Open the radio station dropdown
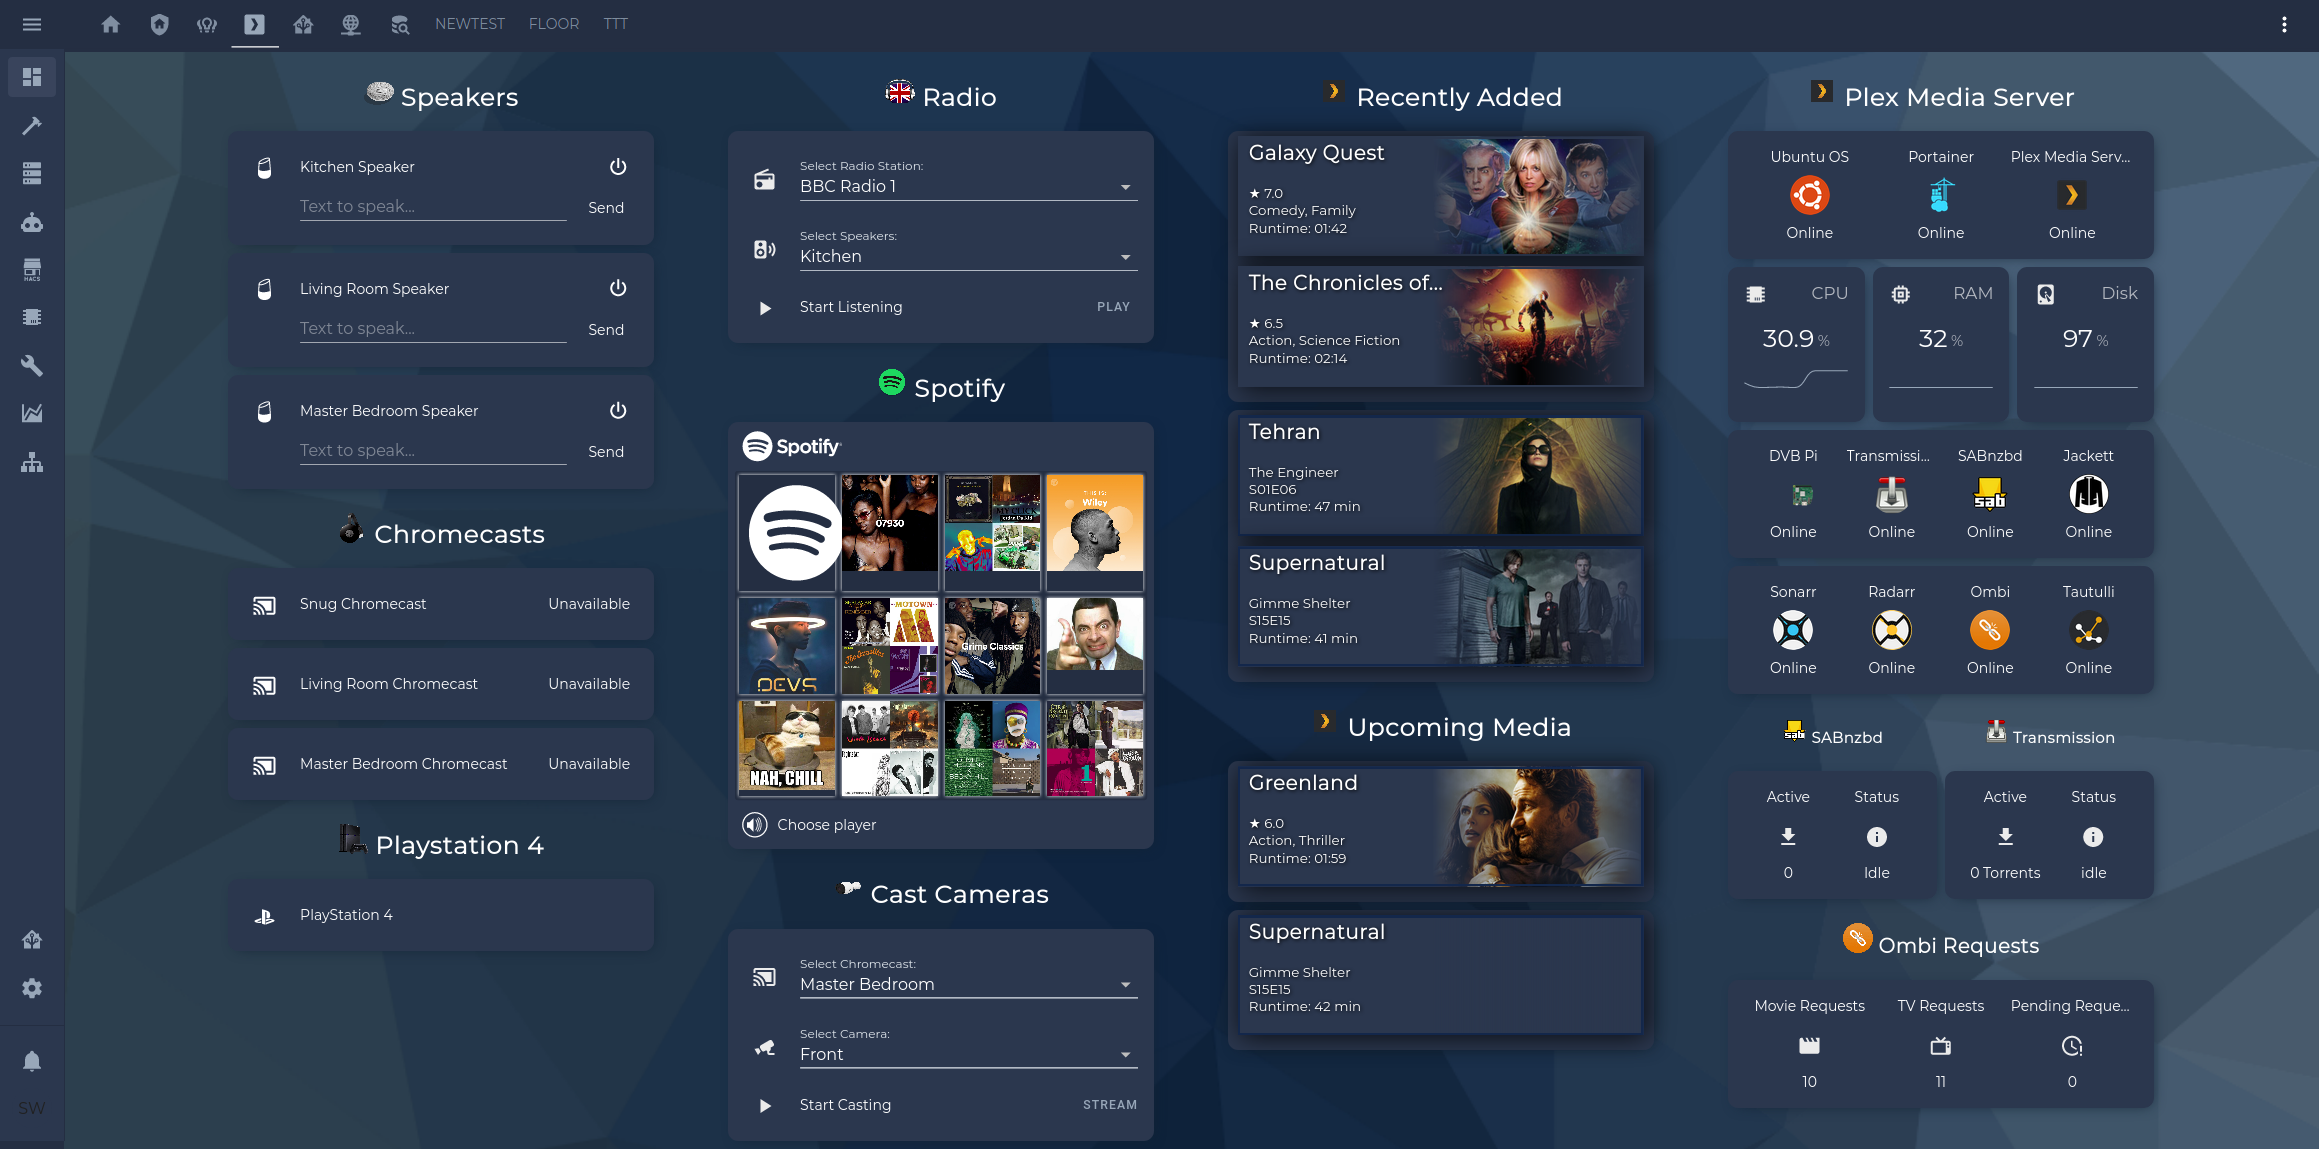Image resolution: width=2319 pixels, height=1149 pixels. click(x=967, y=187)
